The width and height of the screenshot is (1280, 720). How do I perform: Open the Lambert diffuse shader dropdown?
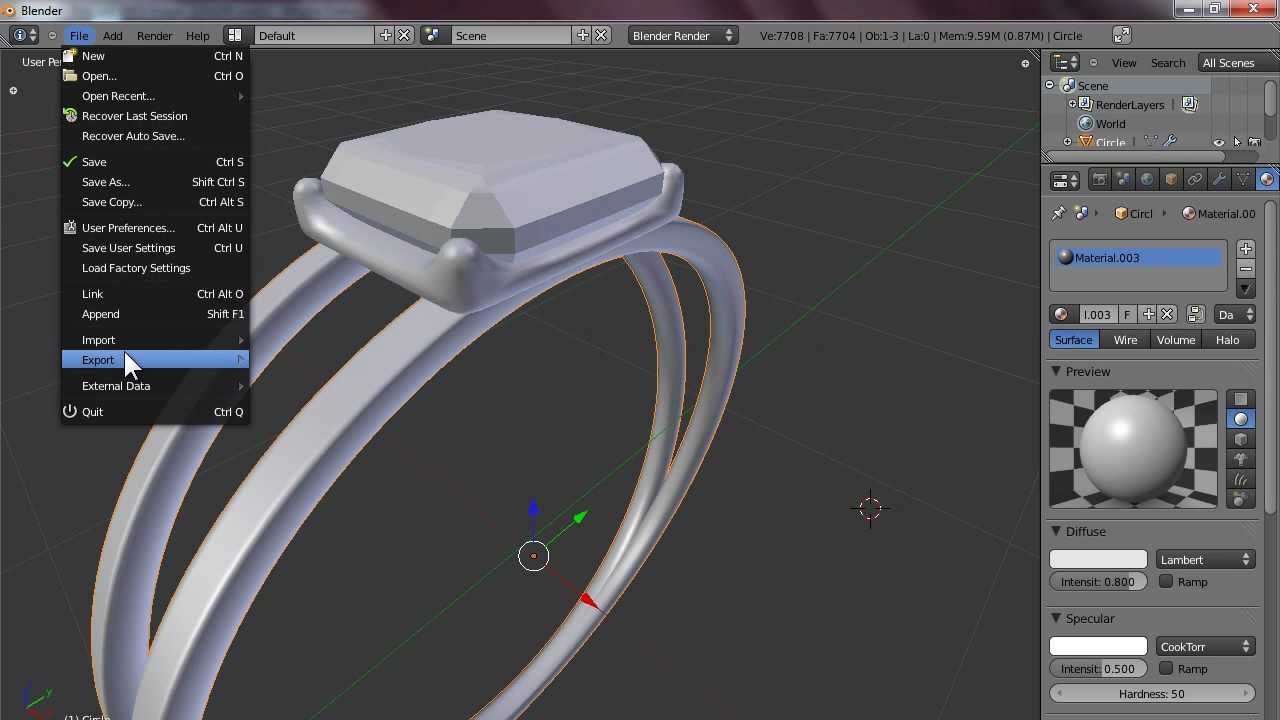(1205, 560)
